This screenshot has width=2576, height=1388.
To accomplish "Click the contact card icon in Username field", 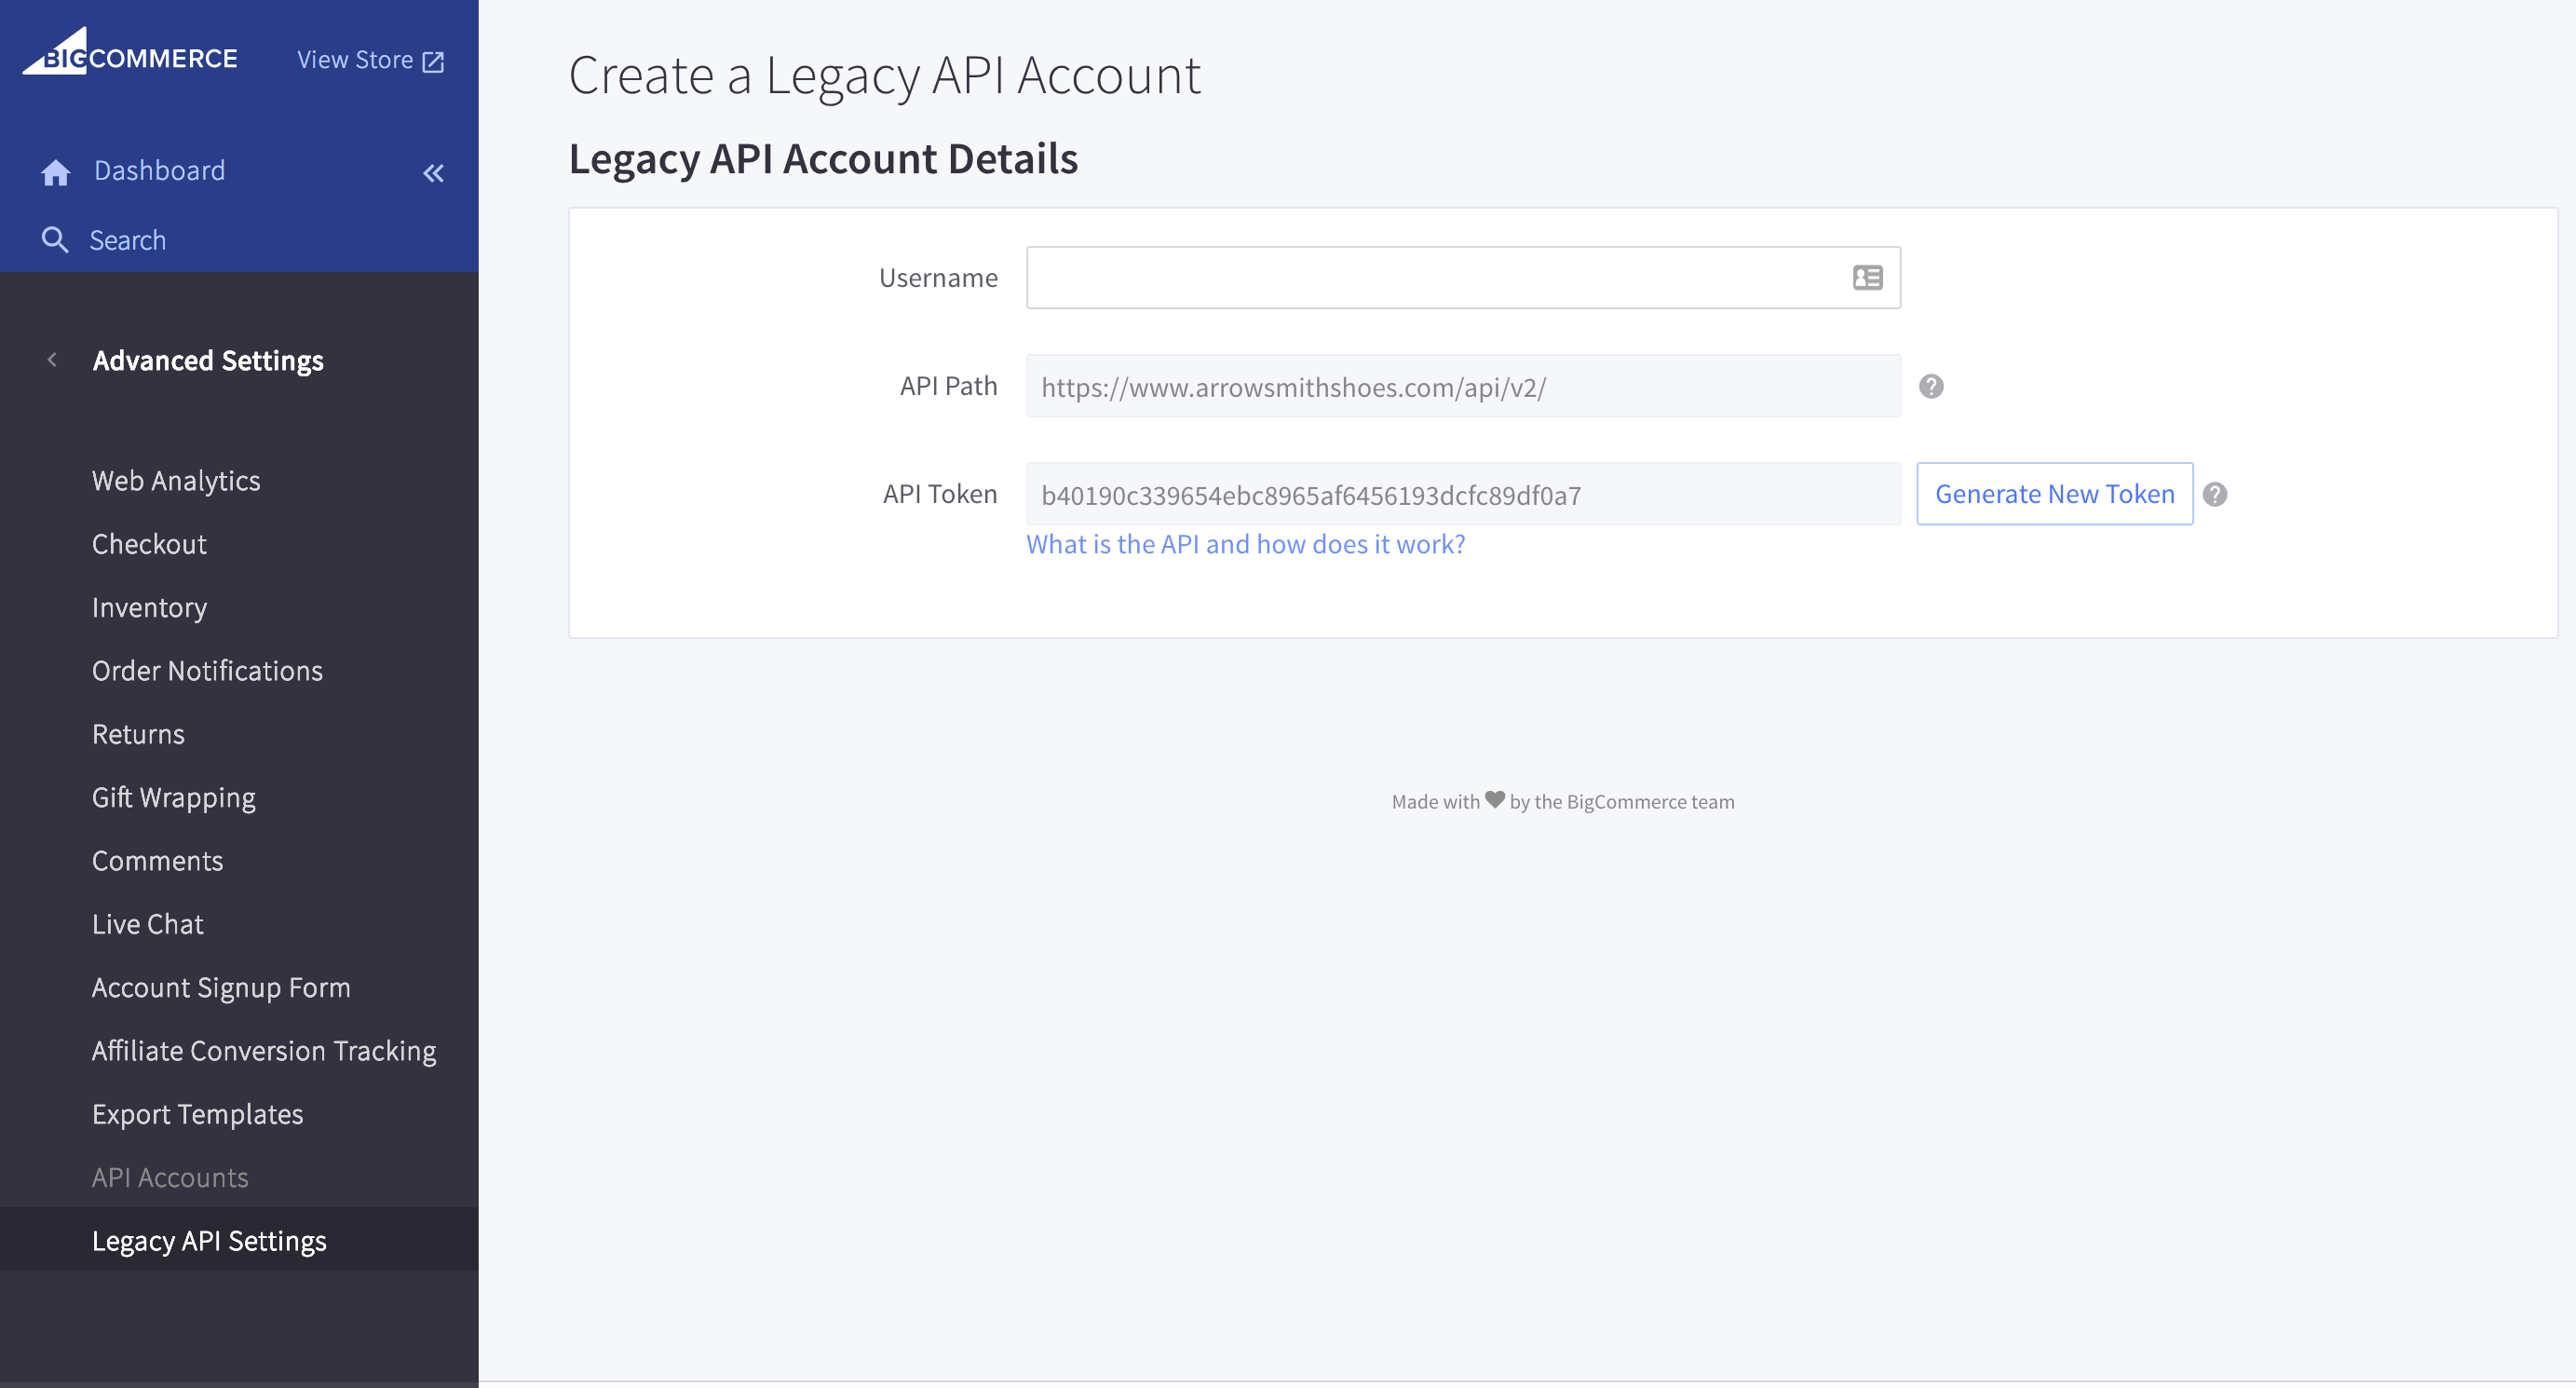I will pos(1866,277).
